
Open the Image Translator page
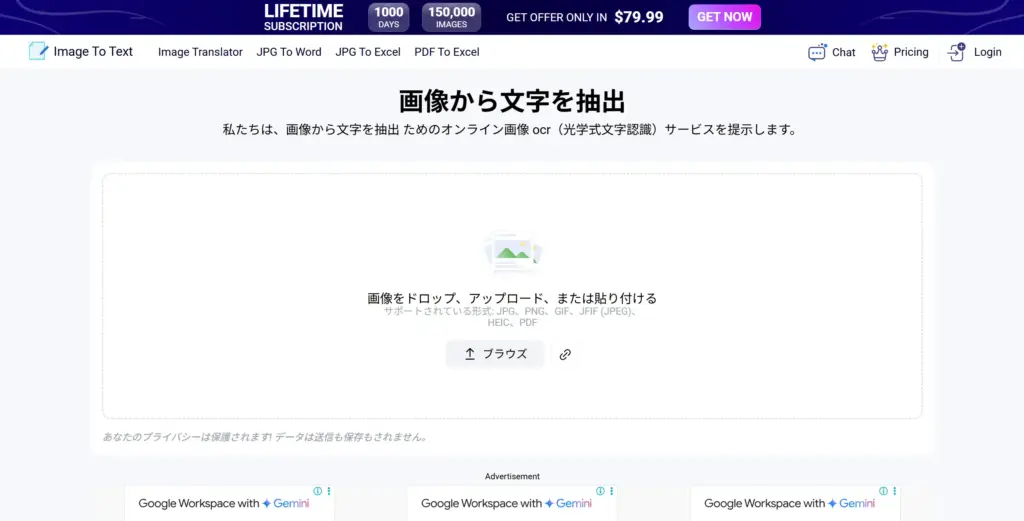tap(200, 52)
